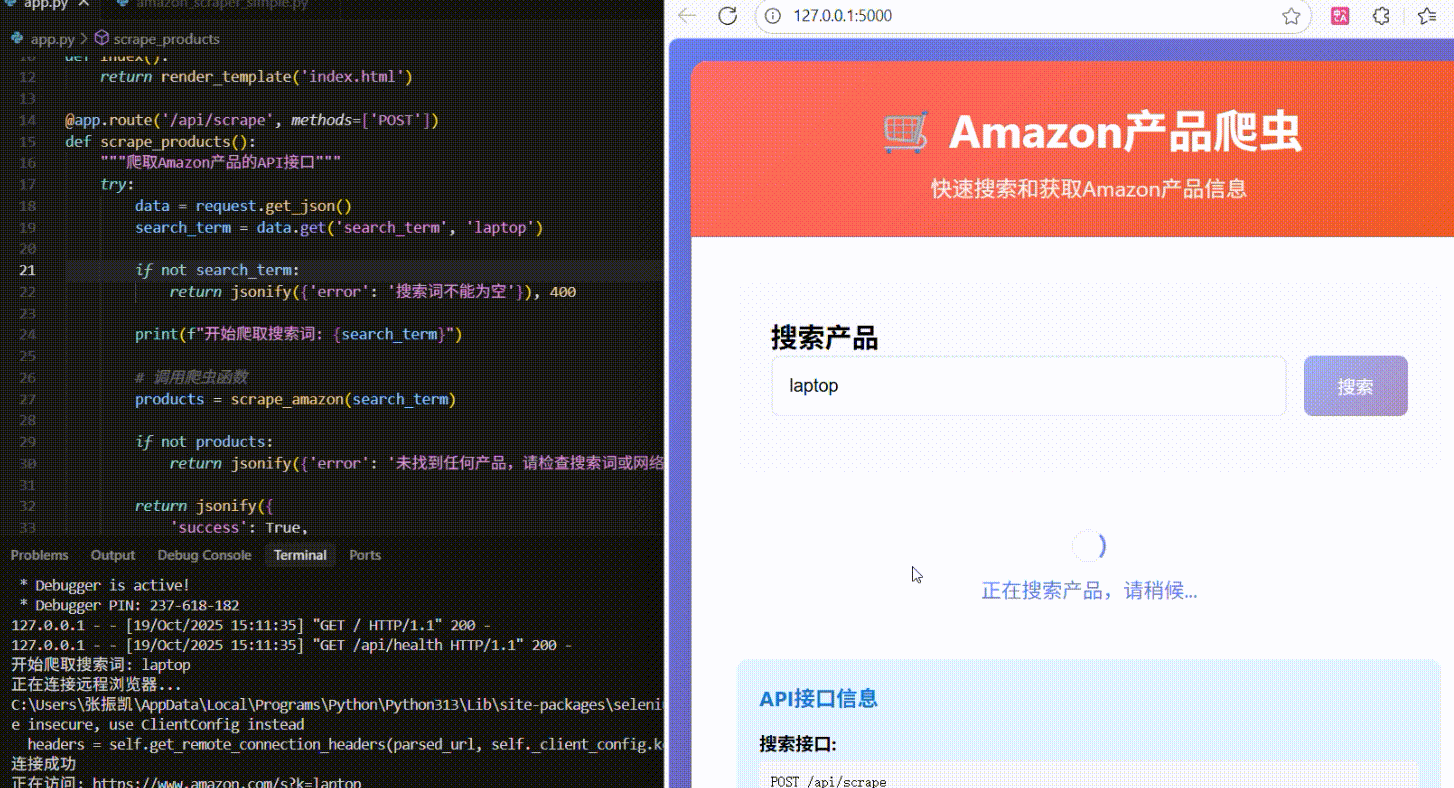Click the print 开始爬取搜索词 code line
Image resolution: width=1454 pixels, height=788 pixels.
pos(299,334)
